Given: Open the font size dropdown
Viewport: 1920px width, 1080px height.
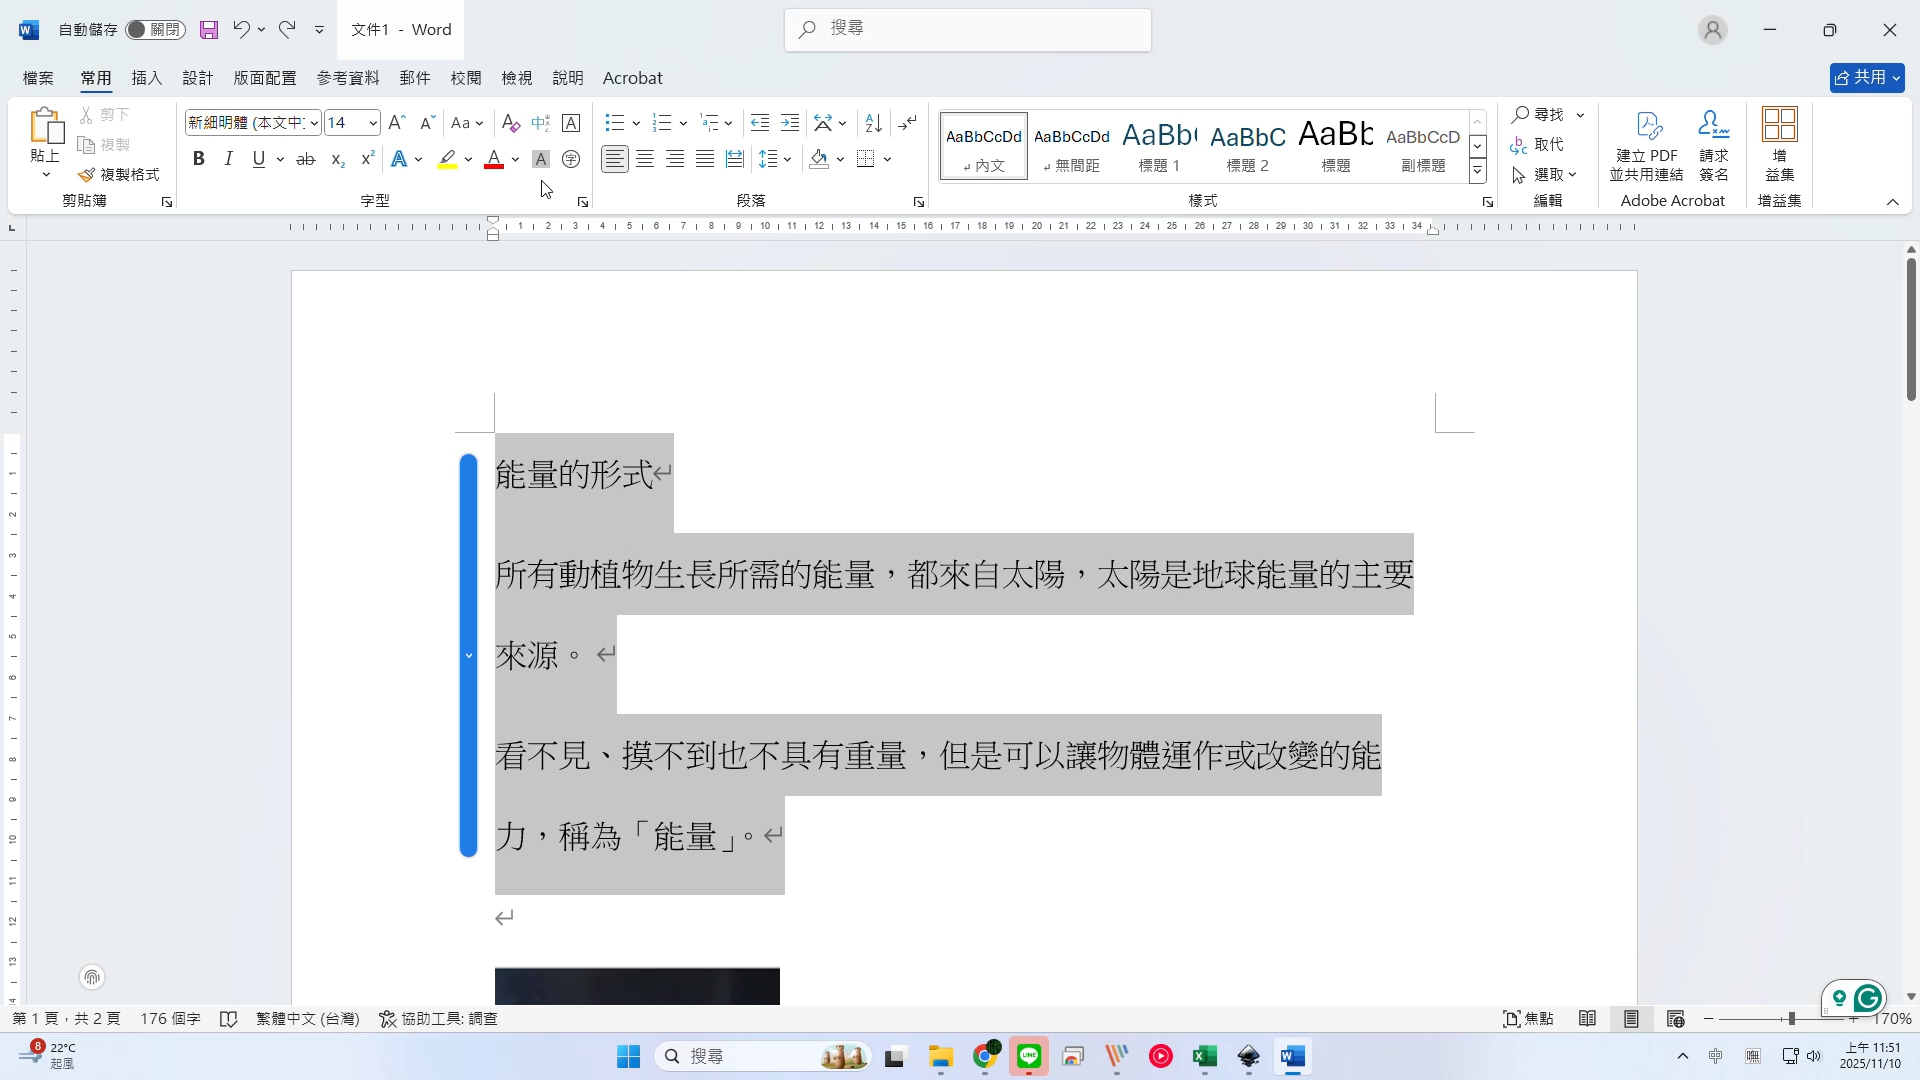Looking at the screenshot, I should click(x=373, y=123).
